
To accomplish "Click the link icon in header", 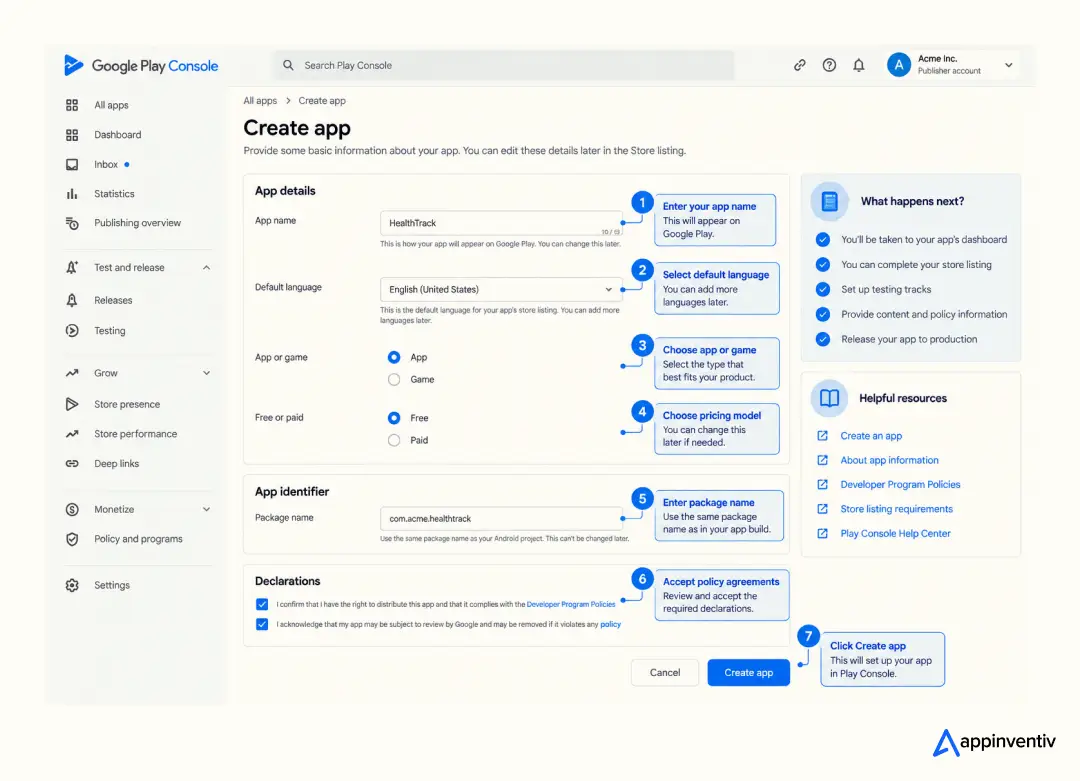I will [x=799, y=65].
